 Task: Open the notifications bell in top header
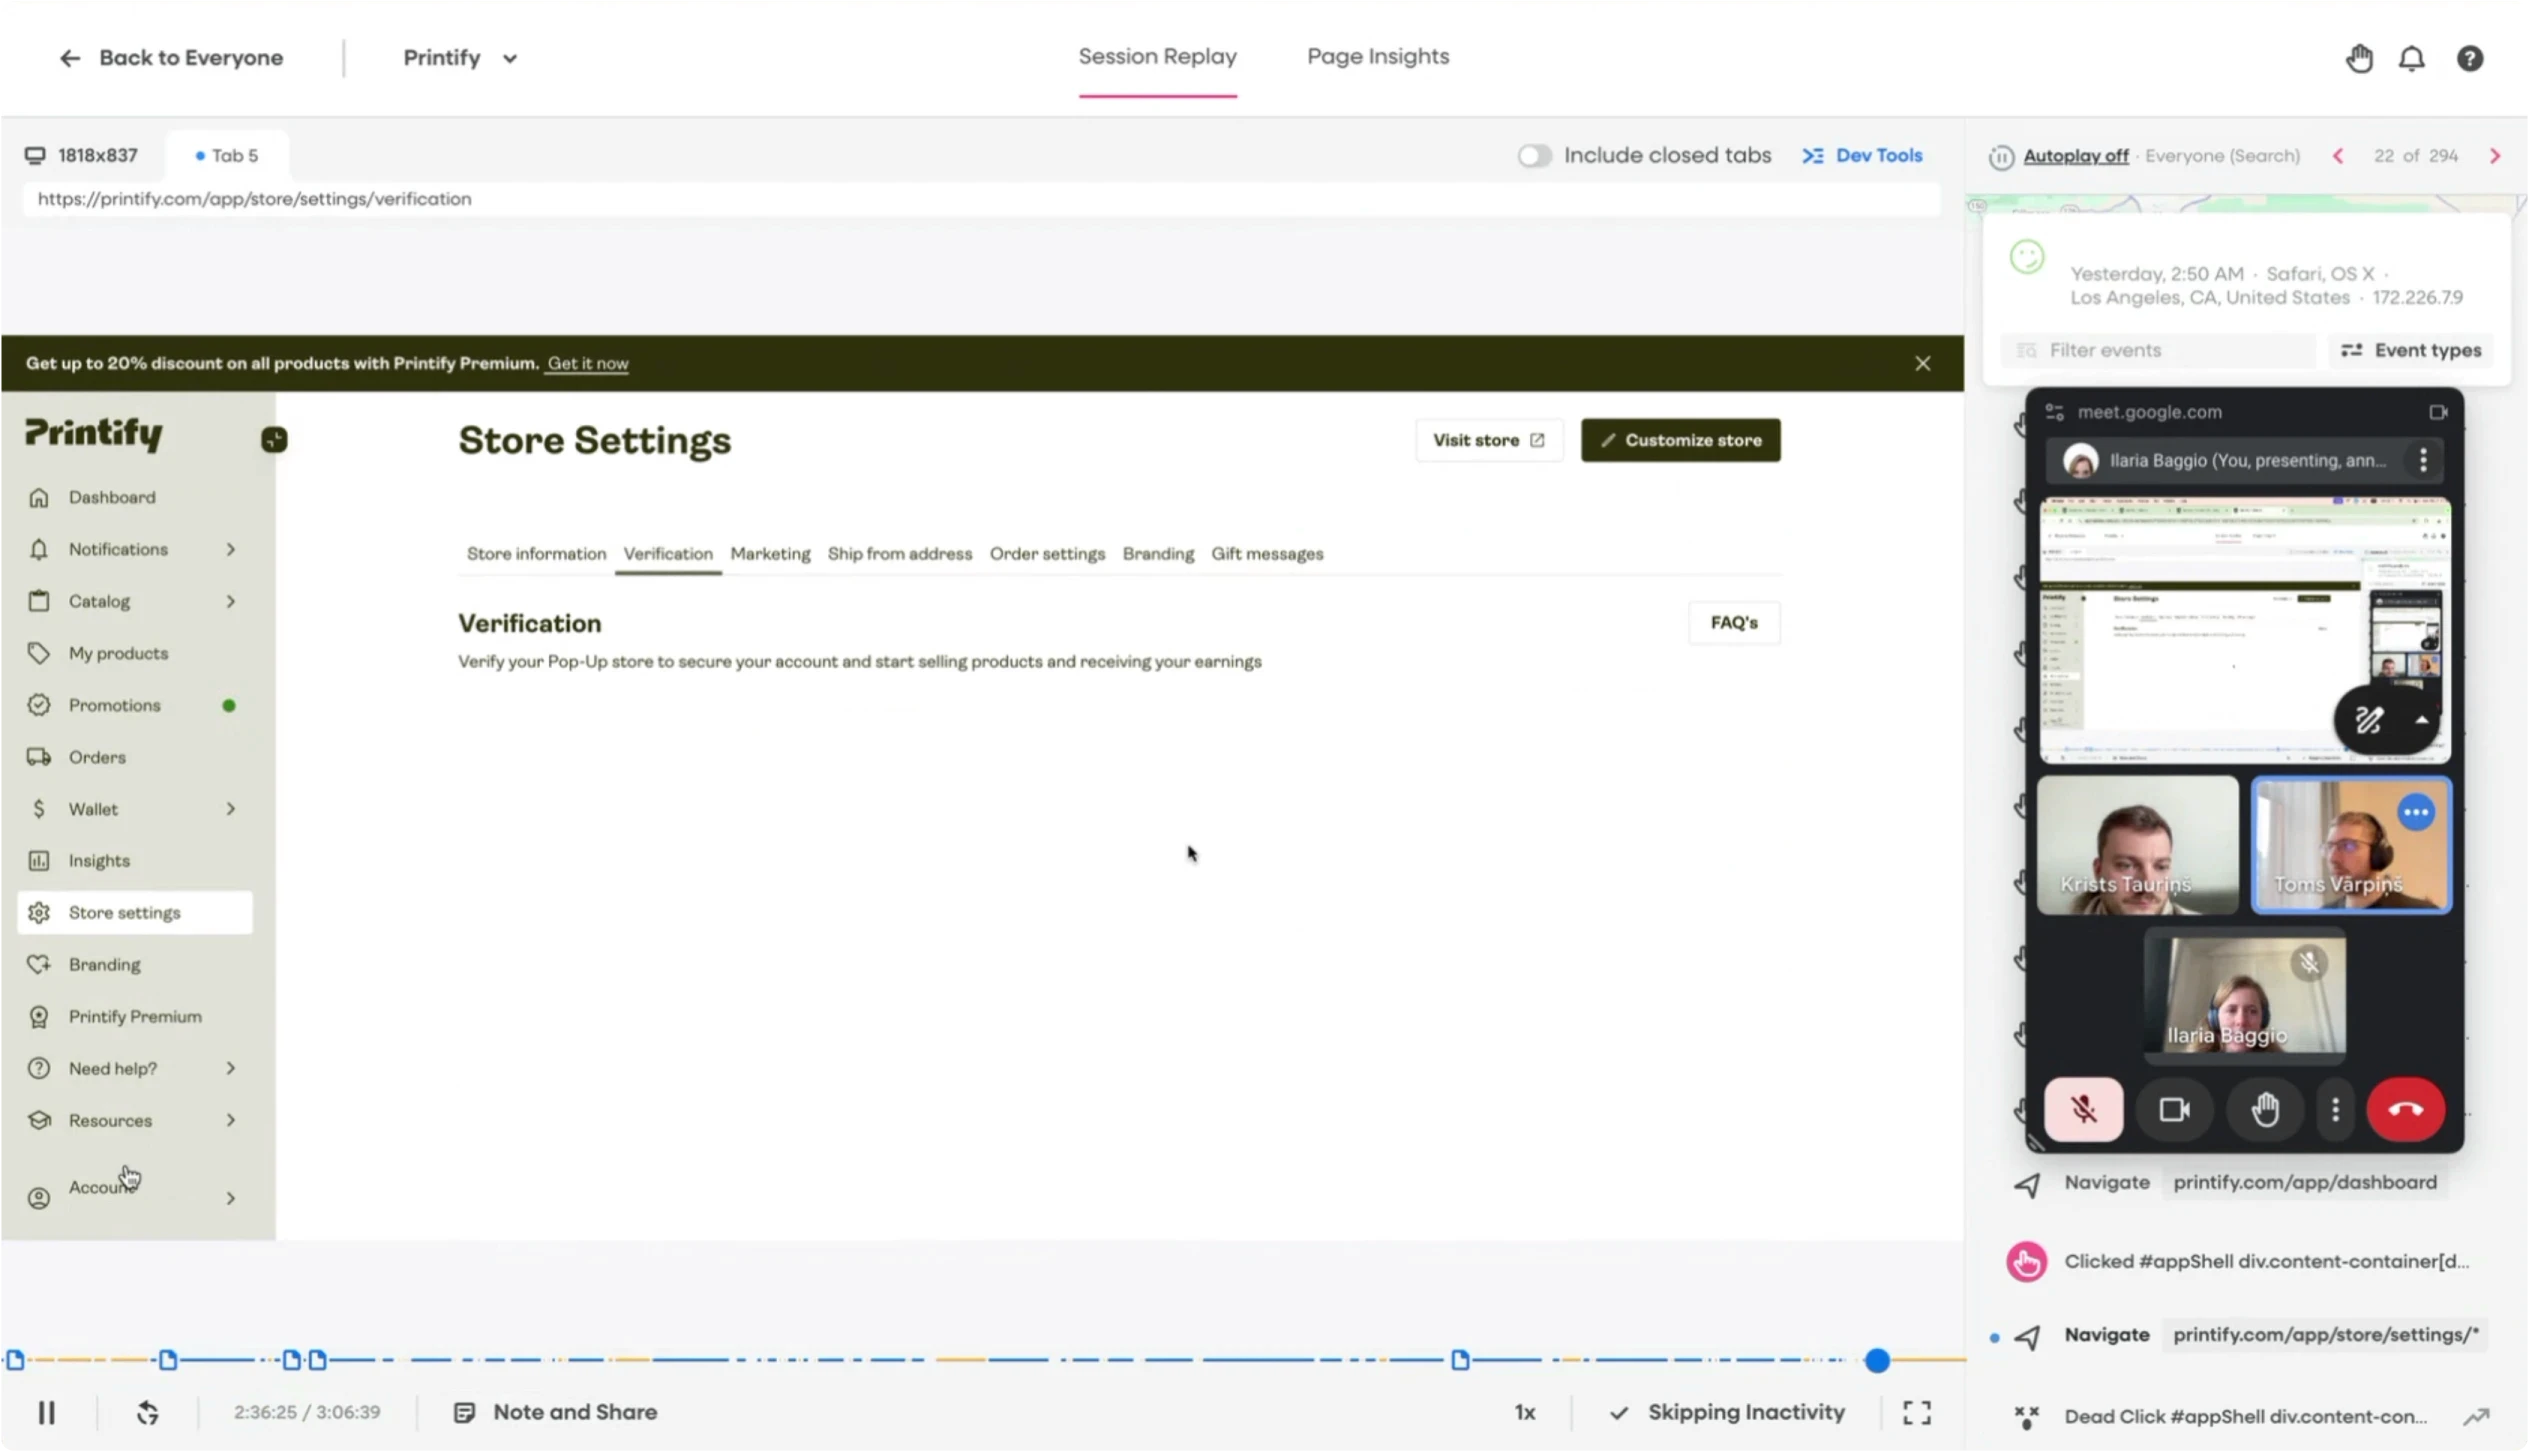(2411, 59)
